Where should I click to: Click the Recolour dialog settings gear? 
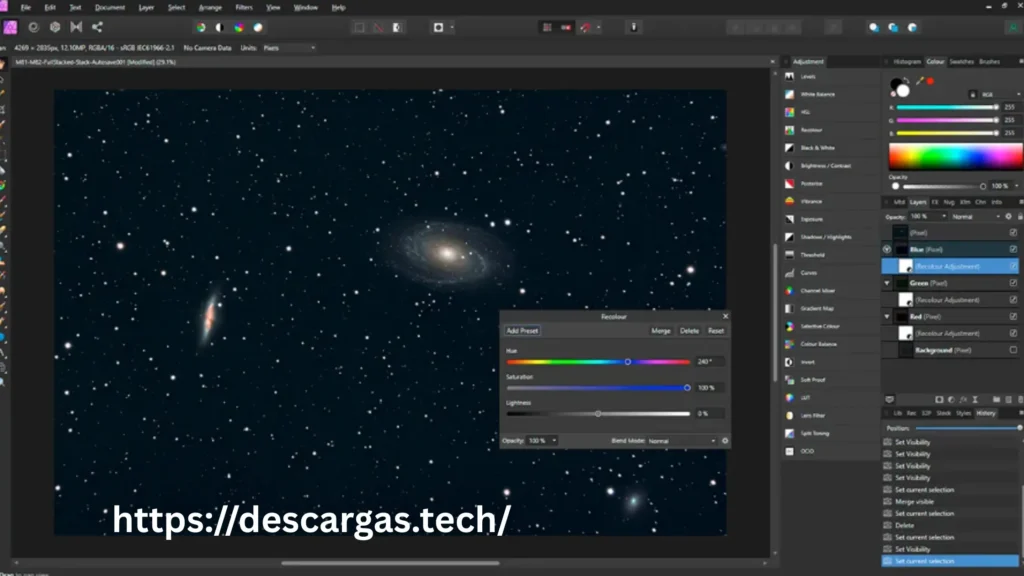click(725, 441)
